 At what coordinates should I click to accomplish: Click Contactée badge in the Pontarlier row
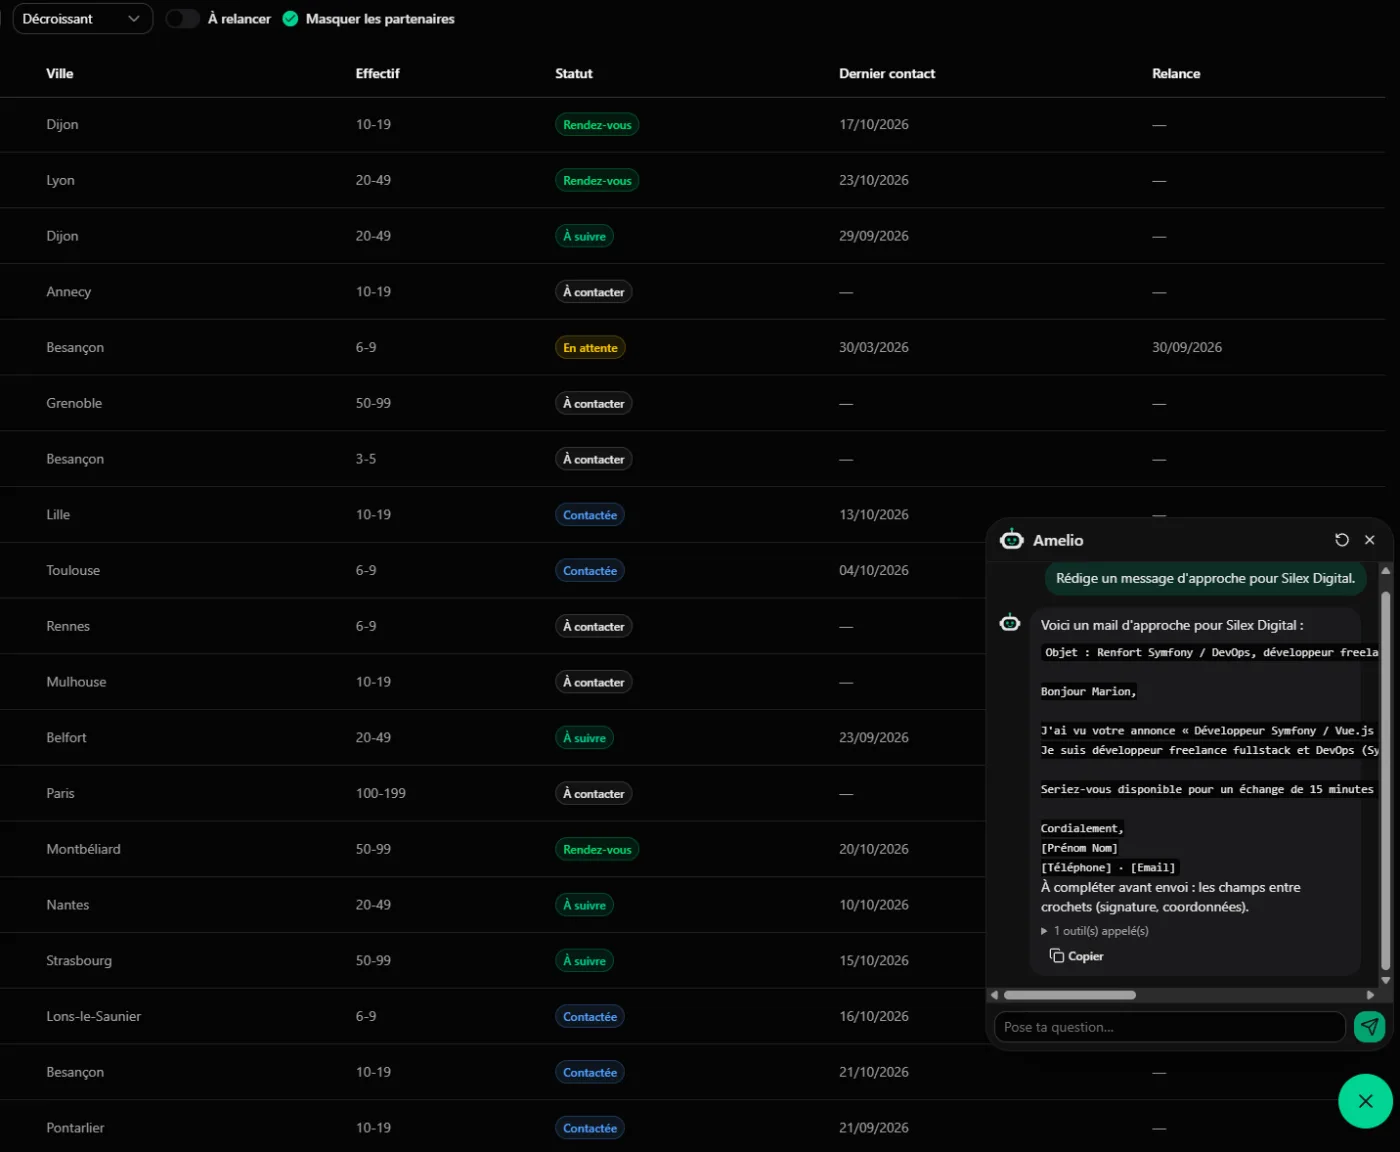tap(590, 1128)
